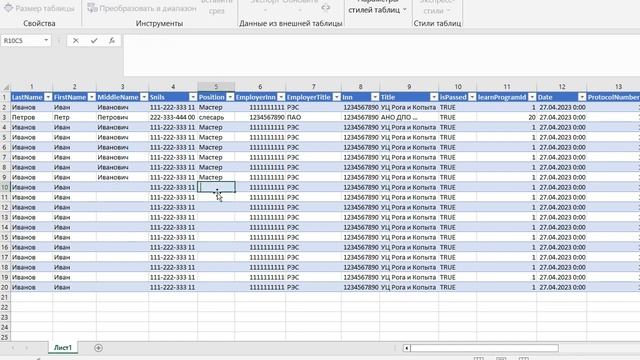Open EmployerTitle column filter dropdown

337,97
